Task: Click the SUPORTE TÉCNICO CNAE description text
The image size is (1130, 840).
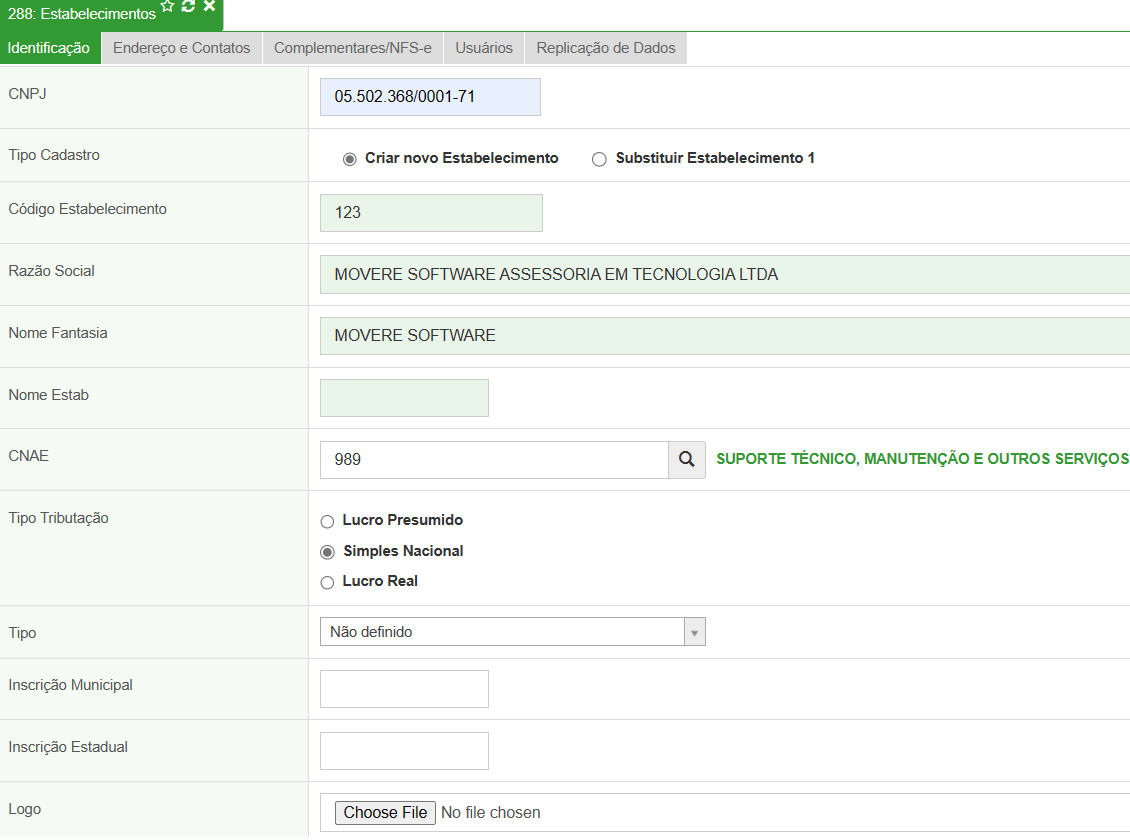Action: tap(922, 459)
